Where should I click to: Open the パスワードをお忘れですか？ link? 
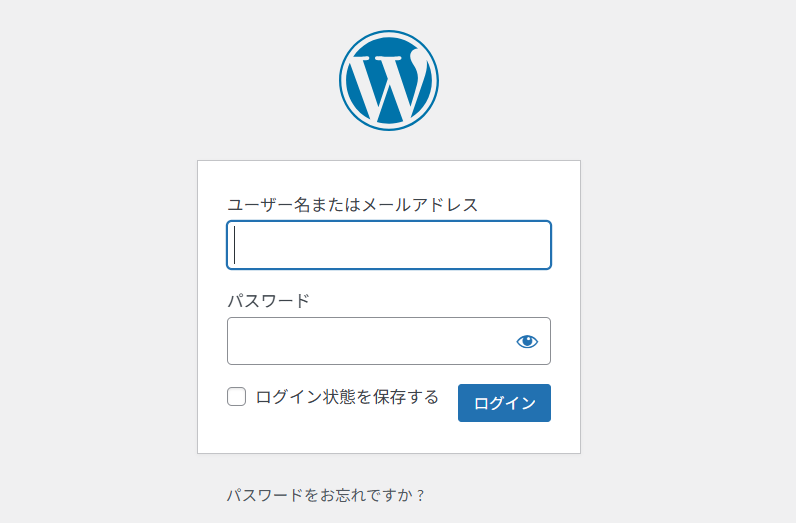[325, 495]
